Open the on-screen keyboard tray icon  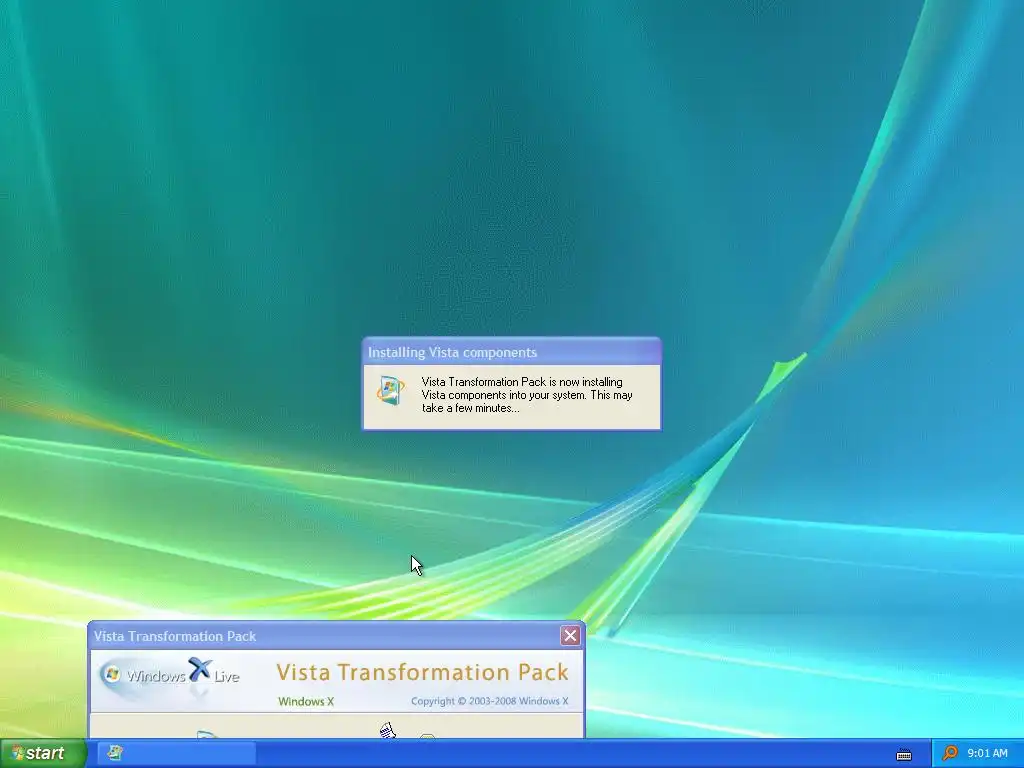click(x=904, y=754)
